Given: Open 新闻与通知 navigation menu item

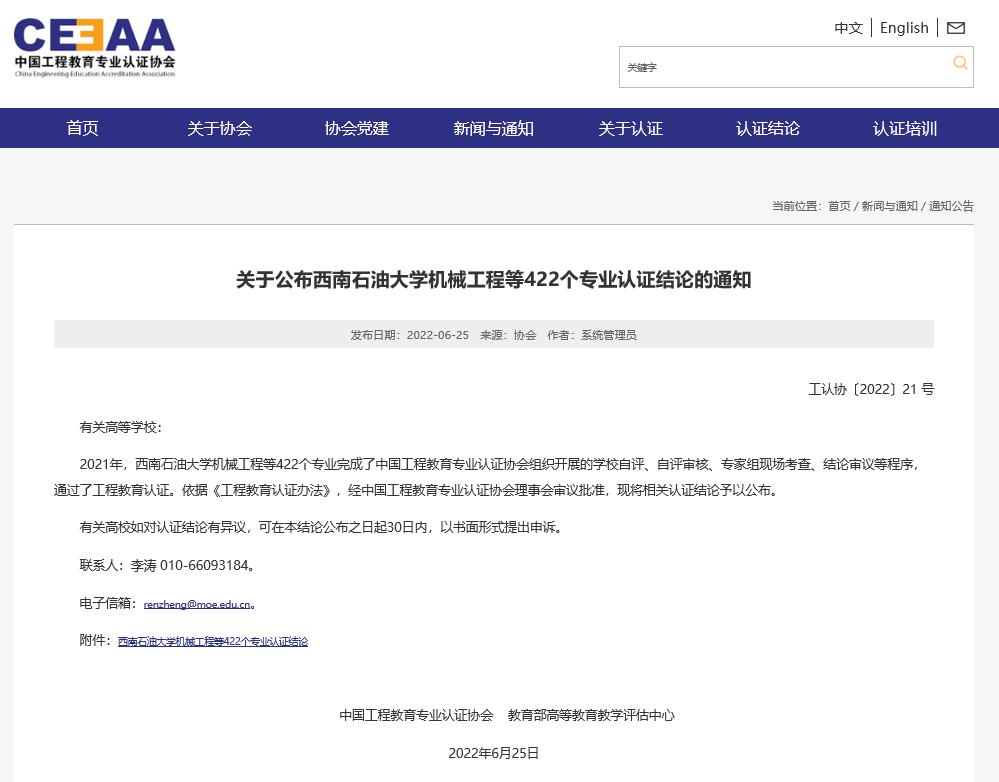Looking at the screenshot, I should click(x=493, y=128).
